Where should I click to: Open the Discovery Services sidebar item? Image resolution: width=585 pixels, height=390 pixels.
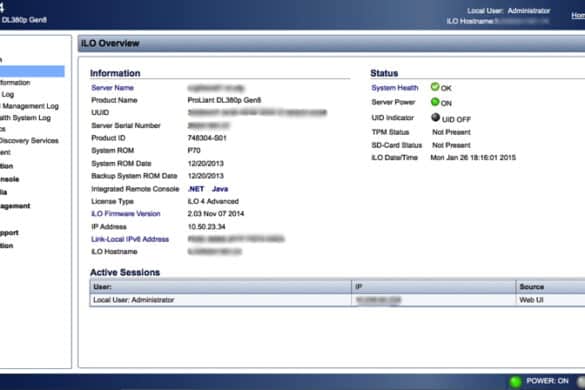(x=29, y=141)
